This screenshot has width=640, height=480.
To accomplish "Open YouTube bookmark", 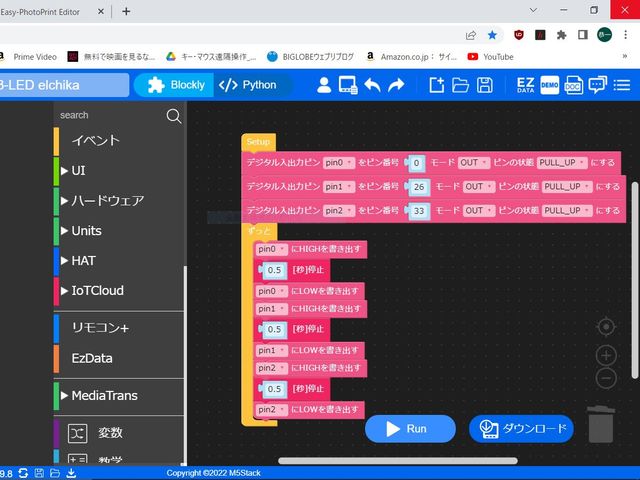I will pos(491,57).
